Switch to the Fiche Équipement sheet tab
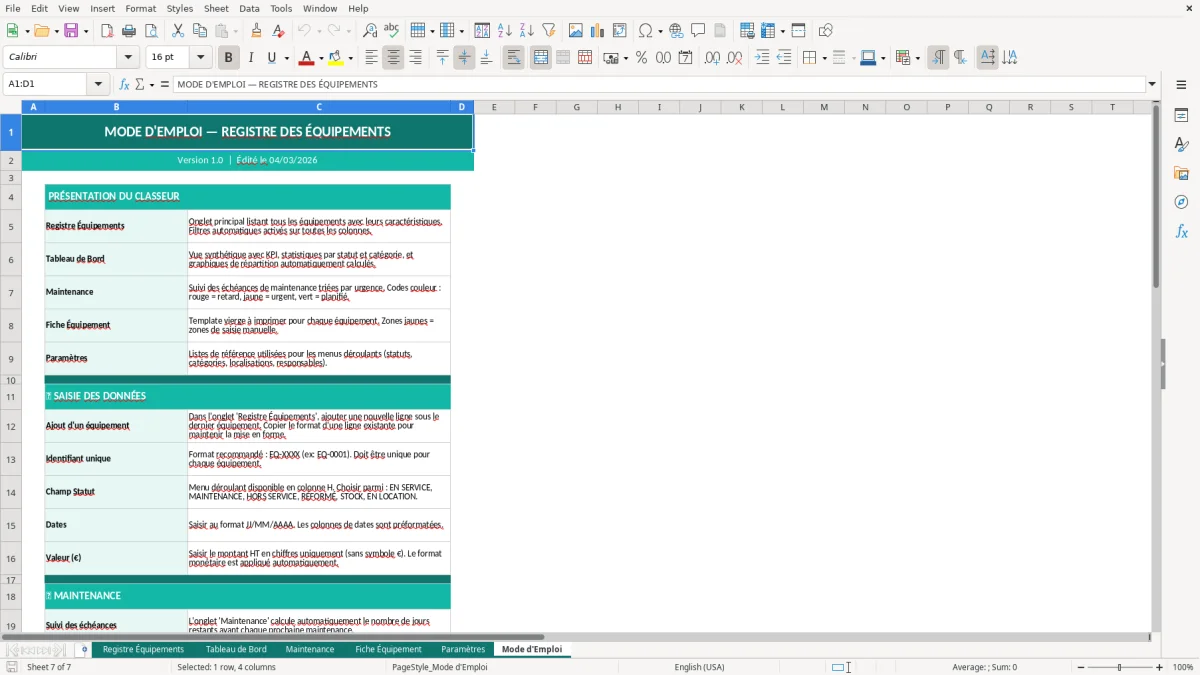1200x675 pixels. 388,649
